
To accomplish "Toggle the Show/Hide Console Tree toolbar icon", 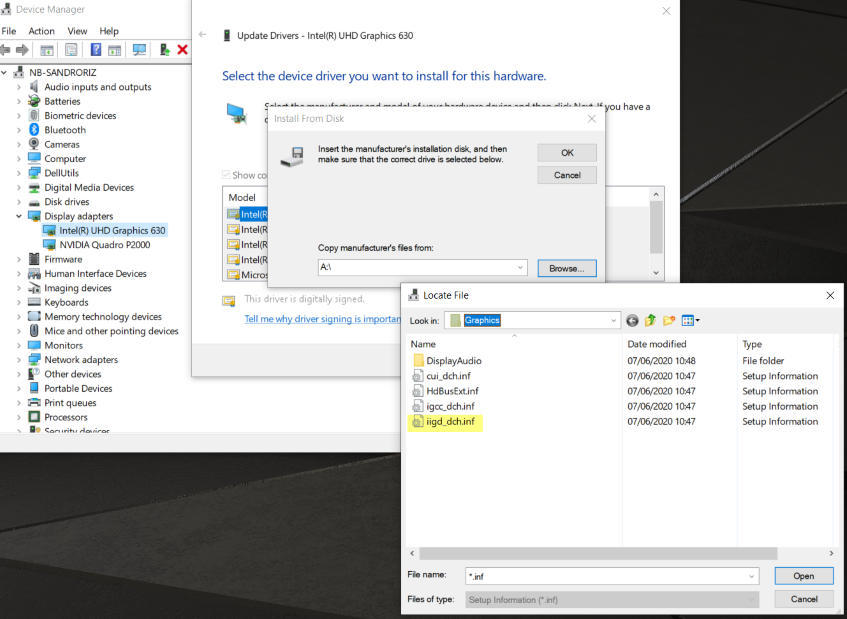I will (x=47, y=50).
